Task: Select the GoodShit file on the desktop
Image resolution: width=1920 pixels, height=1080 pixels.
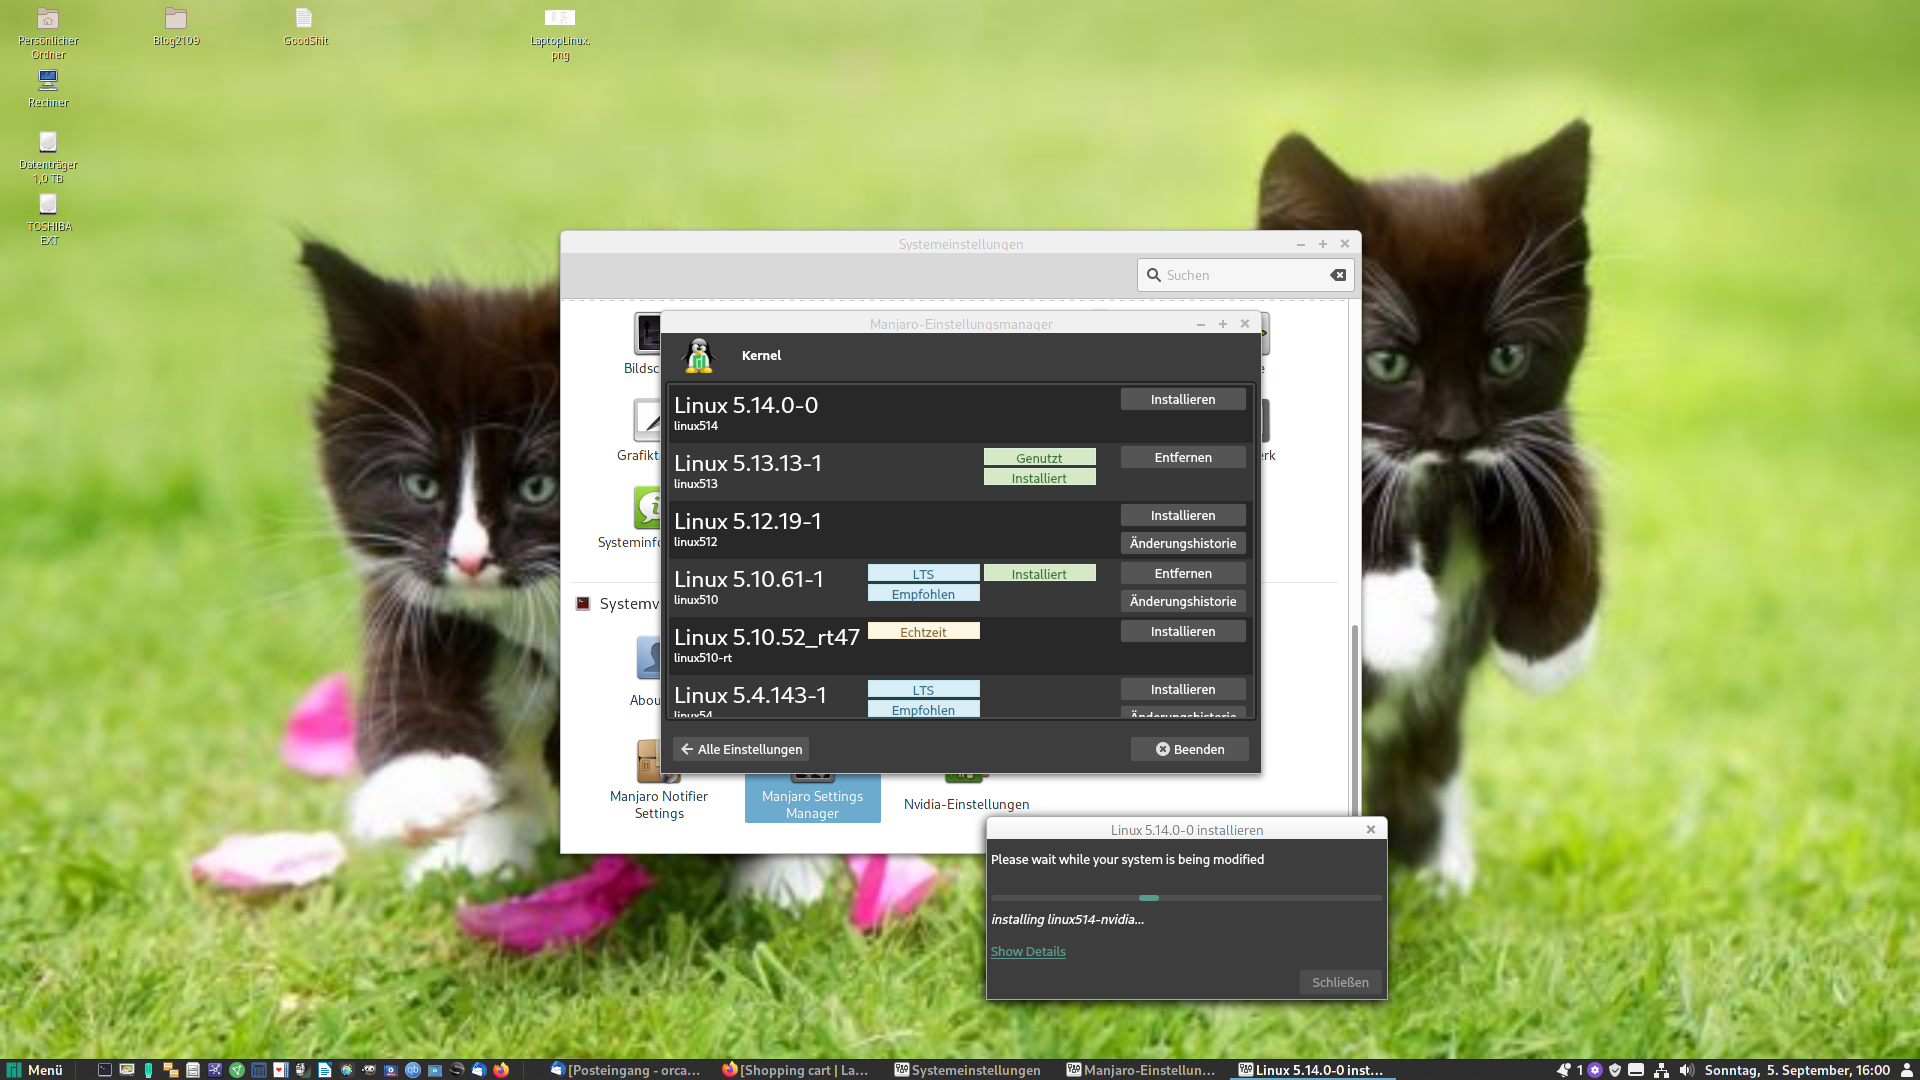Action: point(305,27)
